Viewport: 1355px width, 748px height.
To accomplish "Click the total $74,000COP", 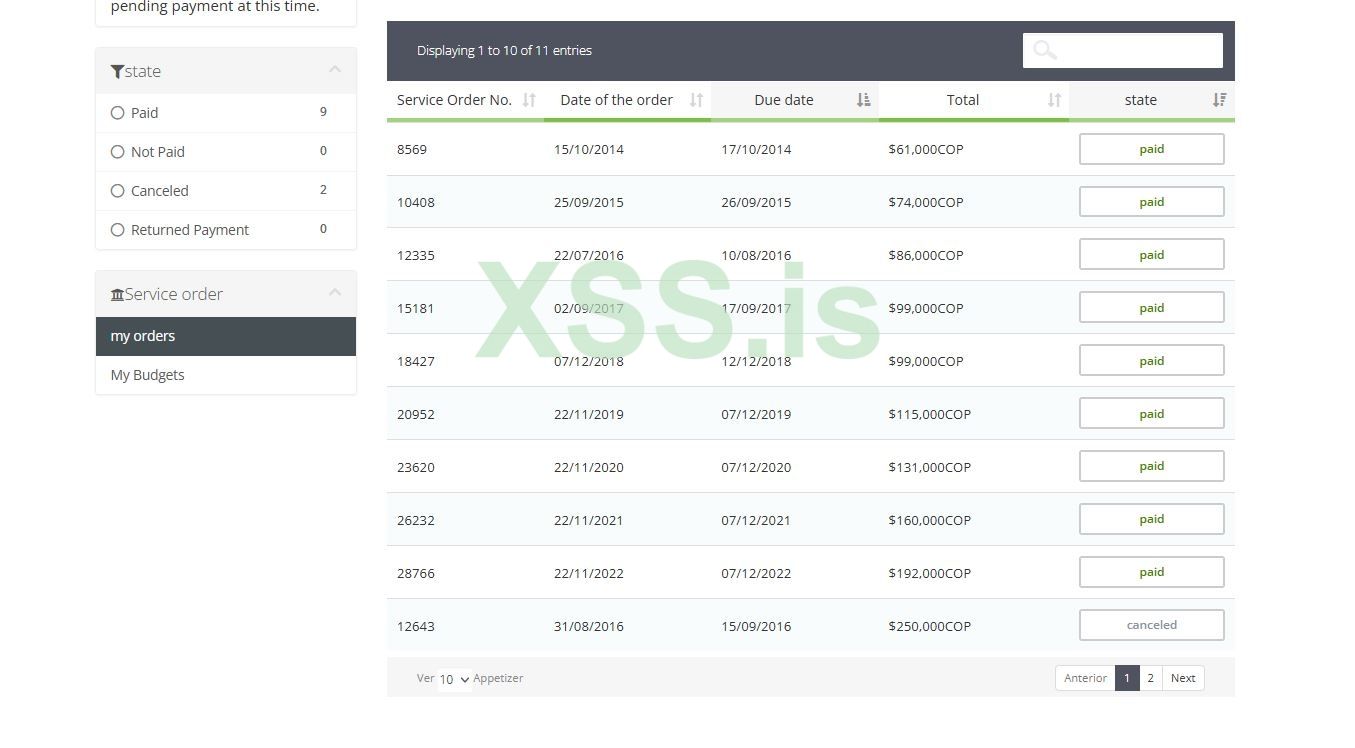I will pos(926,203).
